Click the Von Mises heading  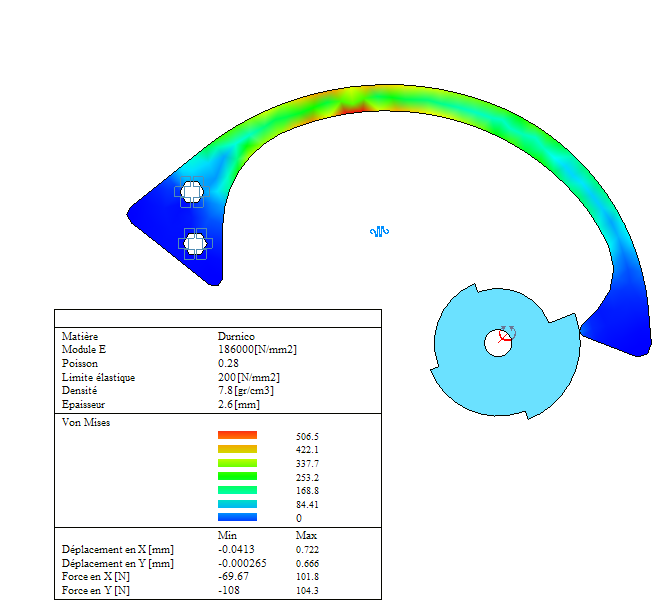point(86,423)
